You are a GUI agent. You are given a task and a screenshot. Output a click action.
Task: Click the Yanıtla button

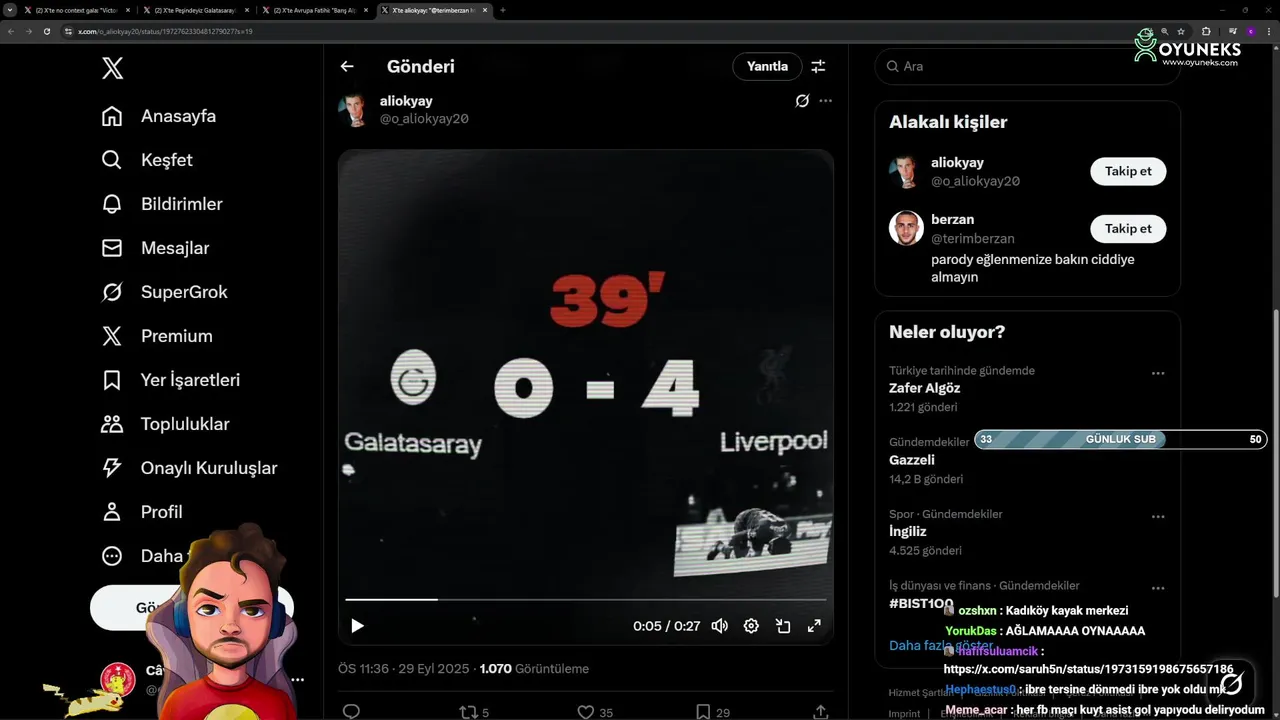(x=768, y=66)
